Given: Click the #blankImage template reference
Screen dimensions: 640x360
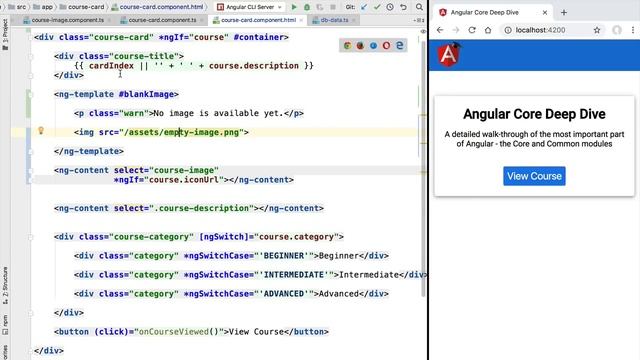Looking at the screenshot, I should [147, 94].
